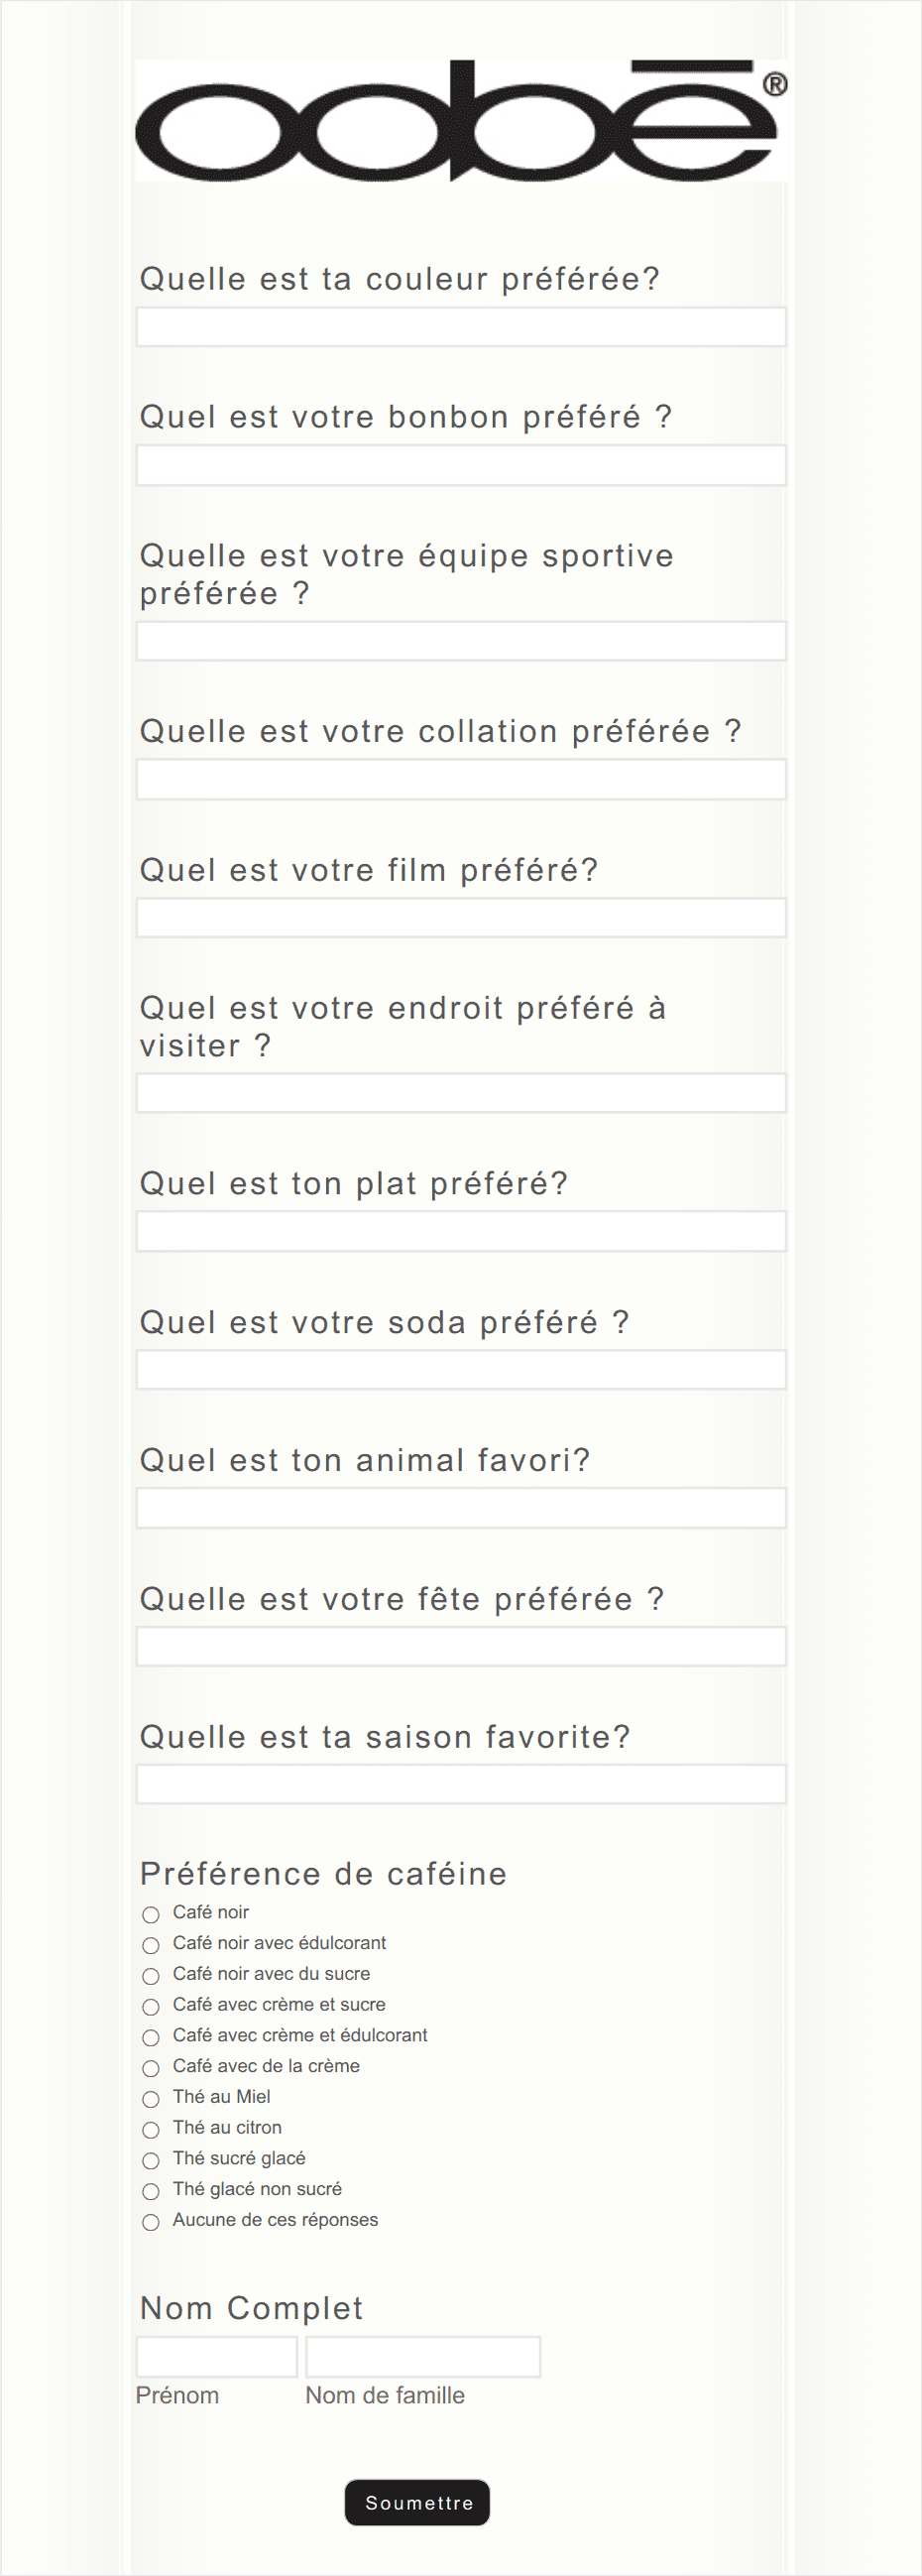Focus the couleur préférée text field
Image resolution: width=922 pixels, height=2576 pixels.
click(461, 327)
